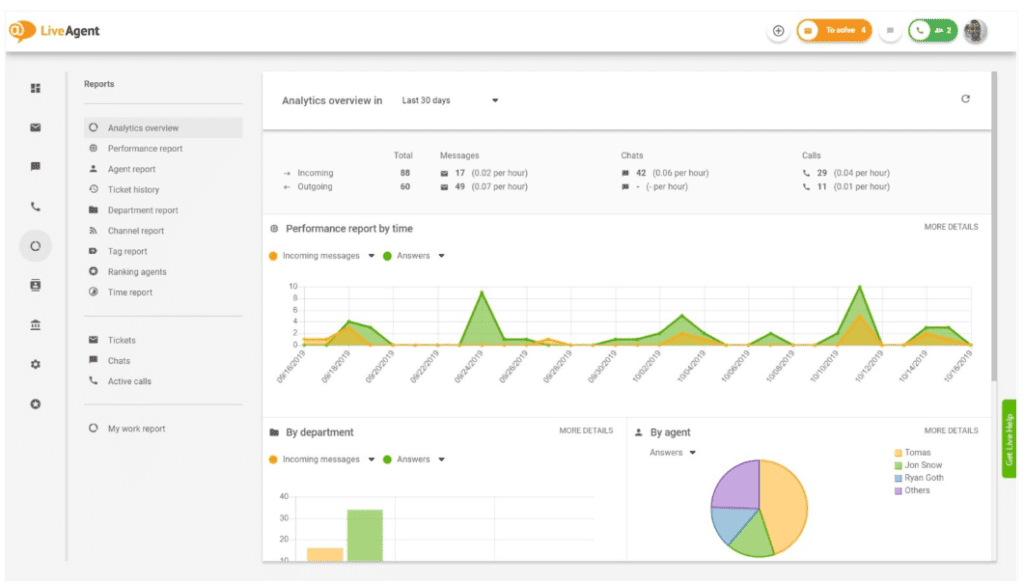Toggle the call availability green button

[932, 31]
